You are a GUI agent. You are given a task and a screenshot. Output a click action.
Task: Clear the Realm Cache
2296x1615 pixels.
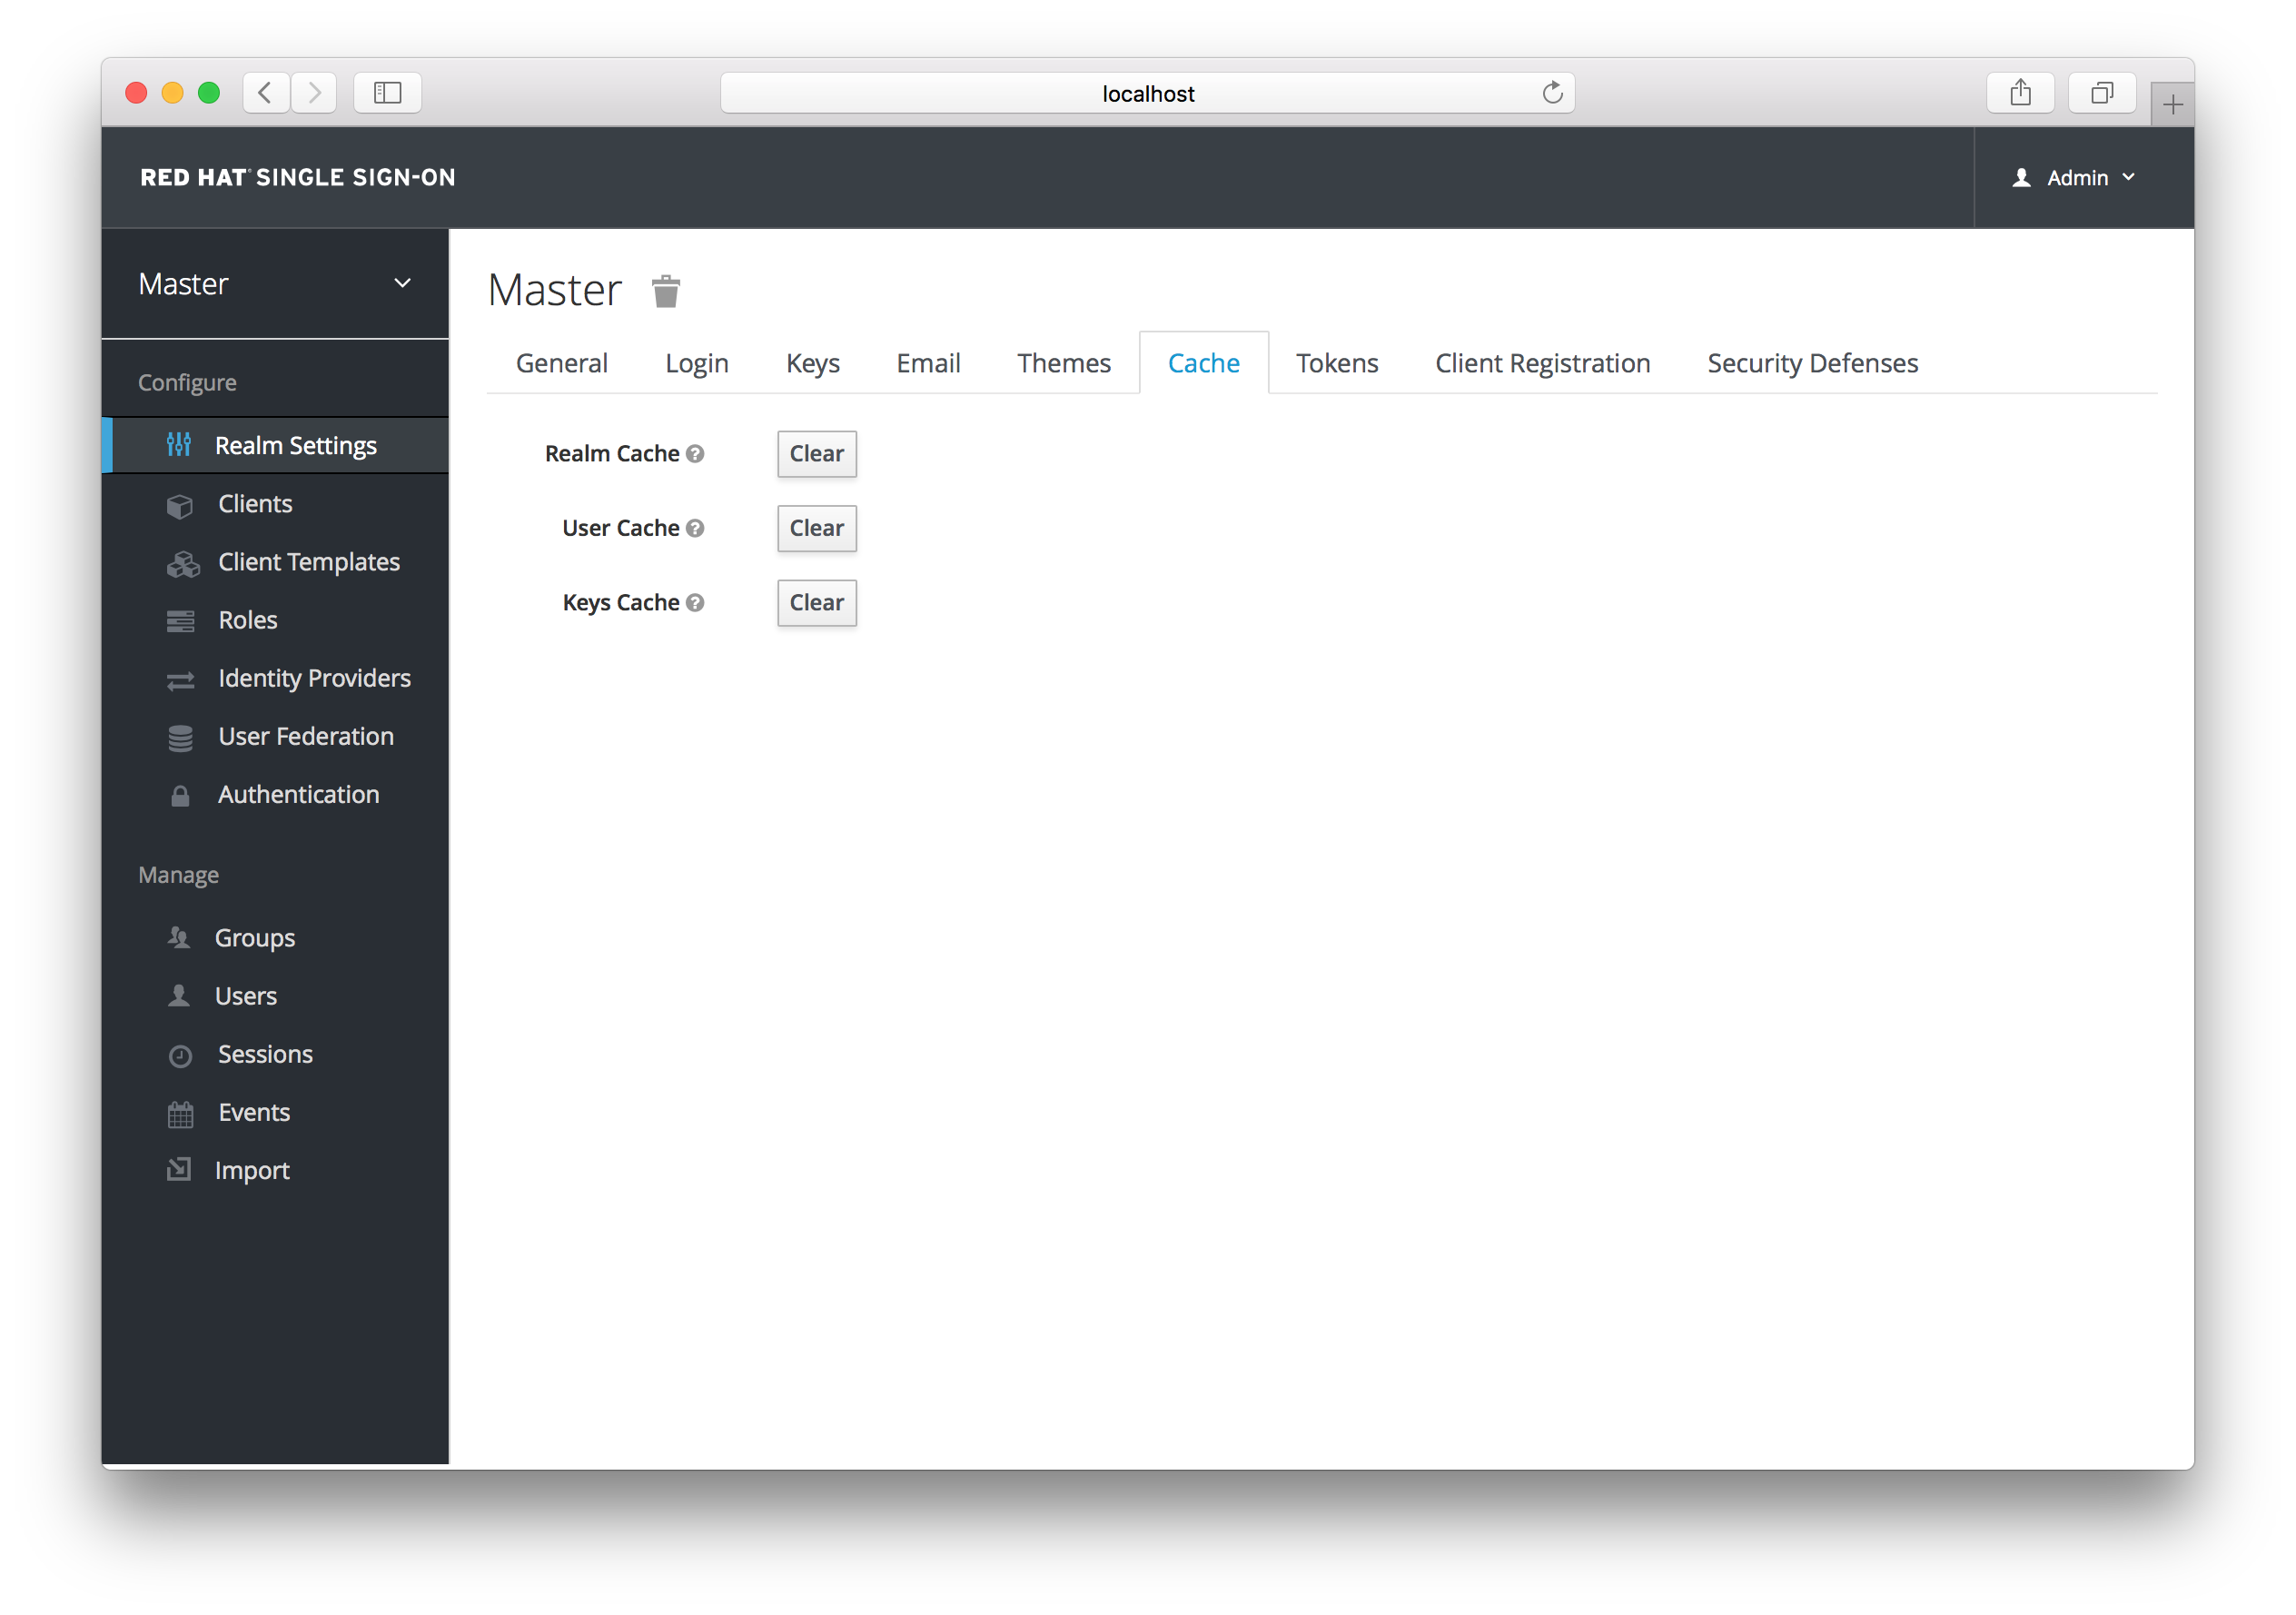[x=816, y=452]
